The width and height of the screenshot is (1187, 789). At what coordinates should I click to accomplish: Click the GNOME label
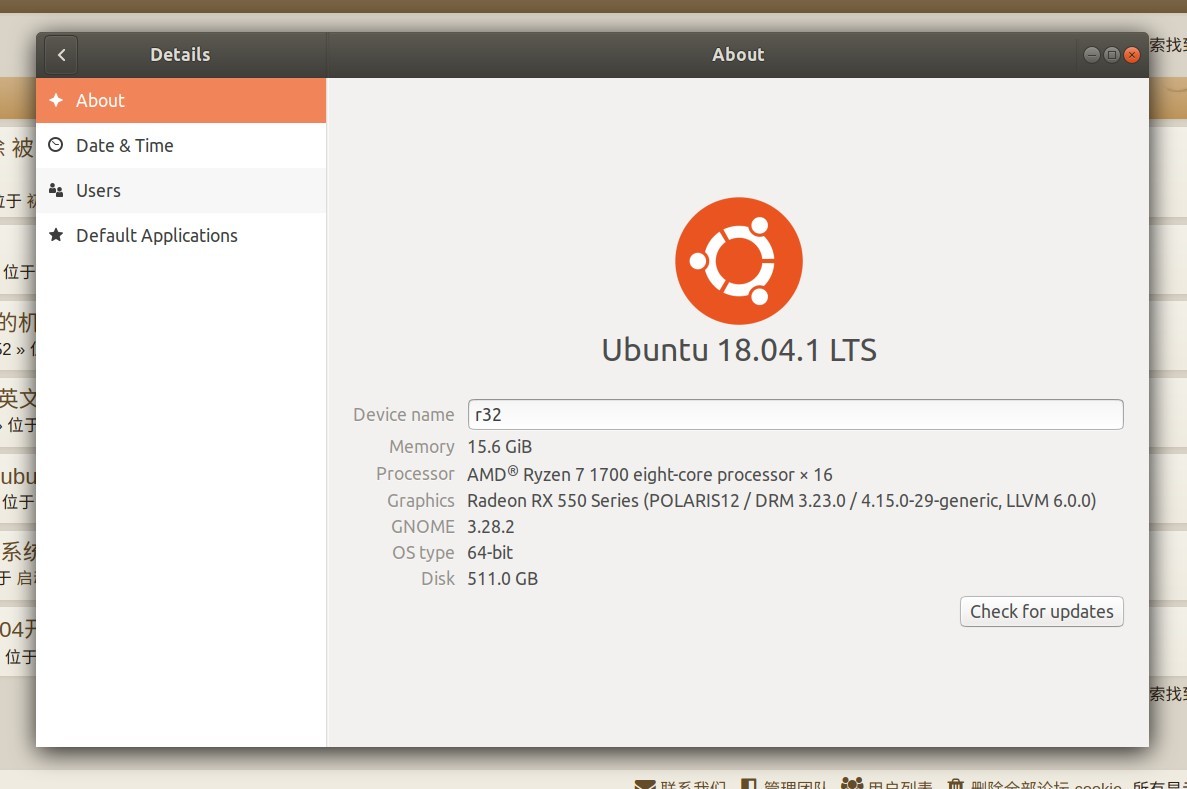tap(423, 526)
